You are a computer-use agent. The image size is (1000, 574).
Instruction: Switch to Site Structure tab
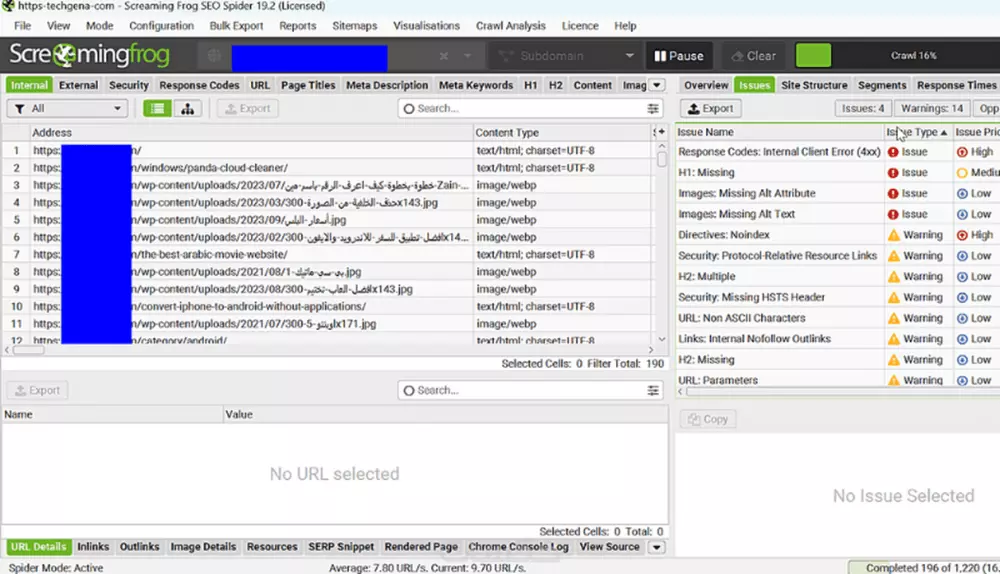[814, 85]
